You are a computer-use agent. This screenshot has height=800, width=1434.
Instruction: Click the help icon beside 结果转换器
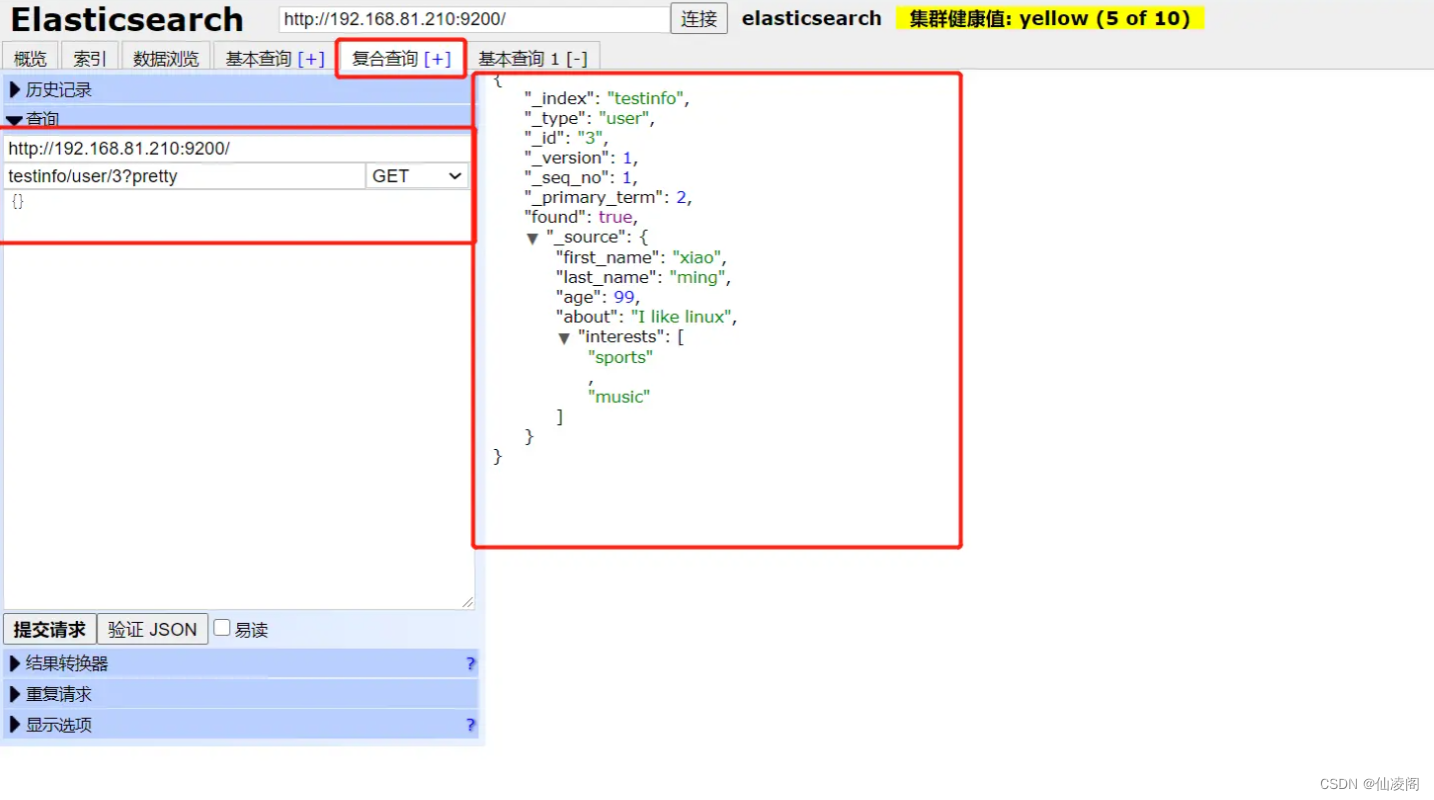tap(470, 664)
